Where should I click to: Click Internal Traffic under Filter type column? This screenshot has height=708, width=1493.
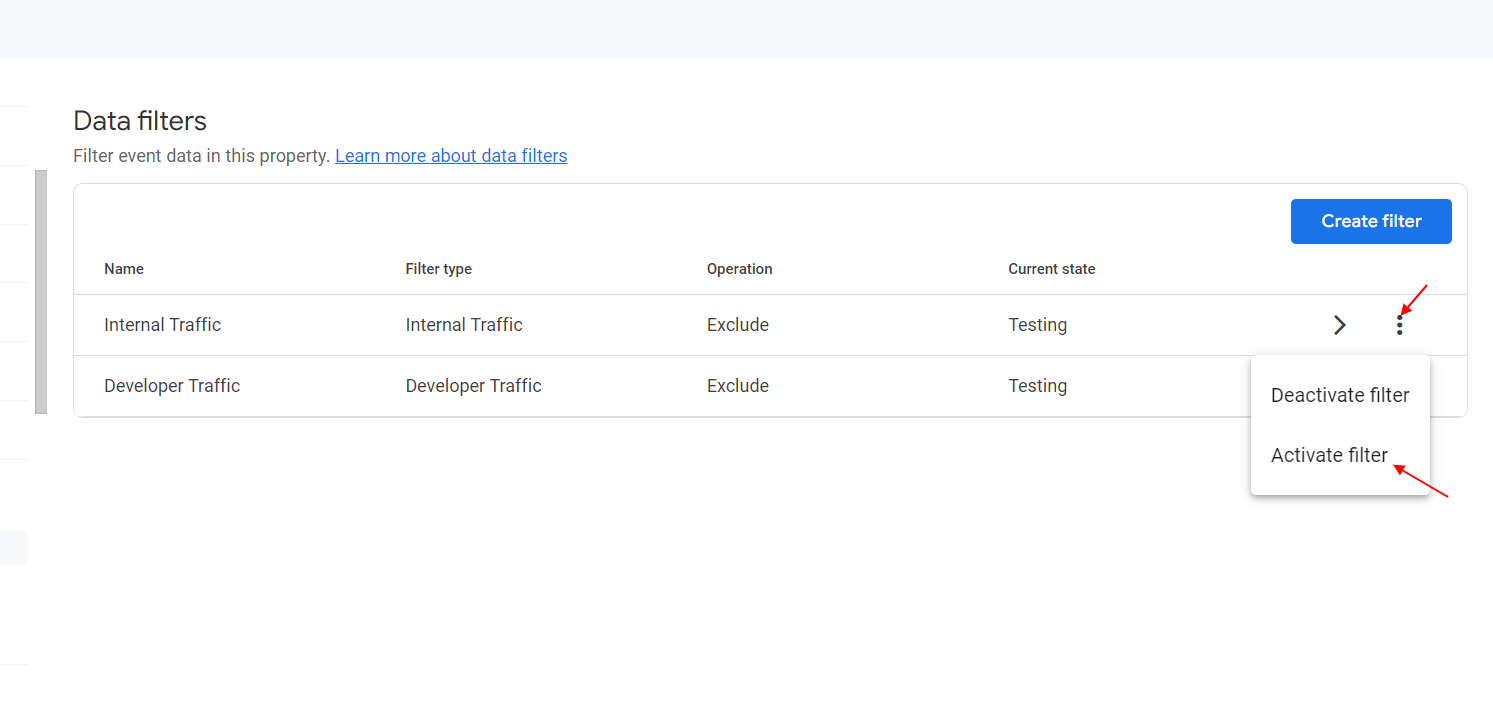point(464,324)
